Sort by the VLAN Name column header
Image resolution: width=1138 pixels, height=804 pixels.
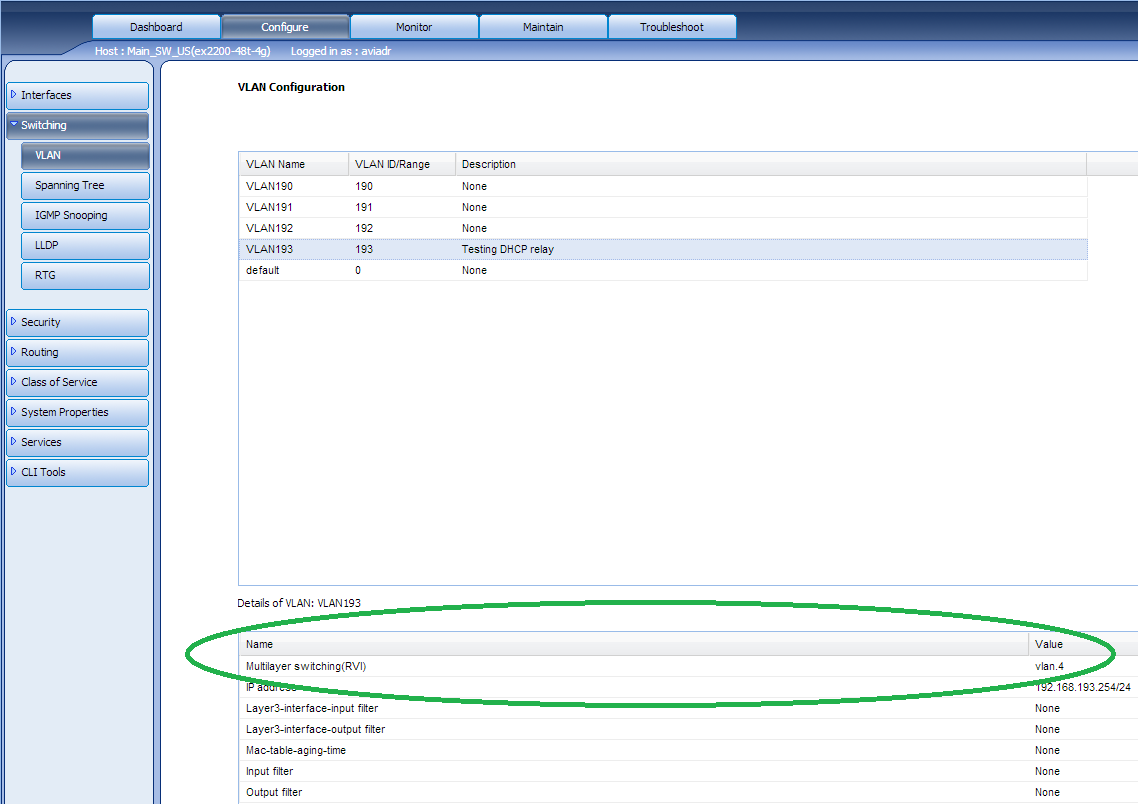294,164
